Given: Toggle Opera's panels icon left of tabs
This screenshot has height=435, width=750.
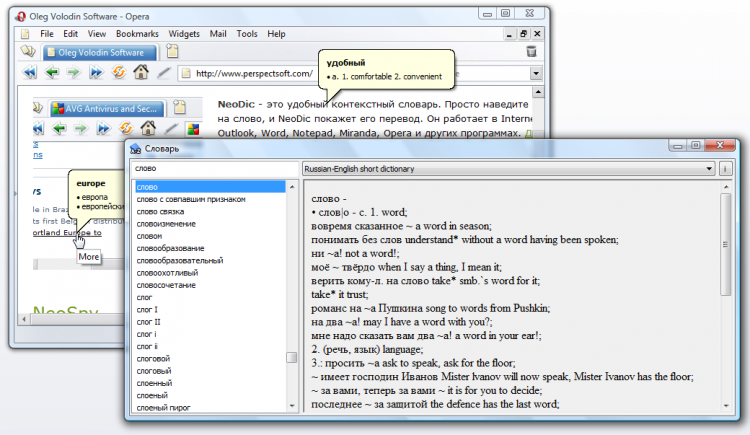Looking at the screenshot, I should click(28, 51).
